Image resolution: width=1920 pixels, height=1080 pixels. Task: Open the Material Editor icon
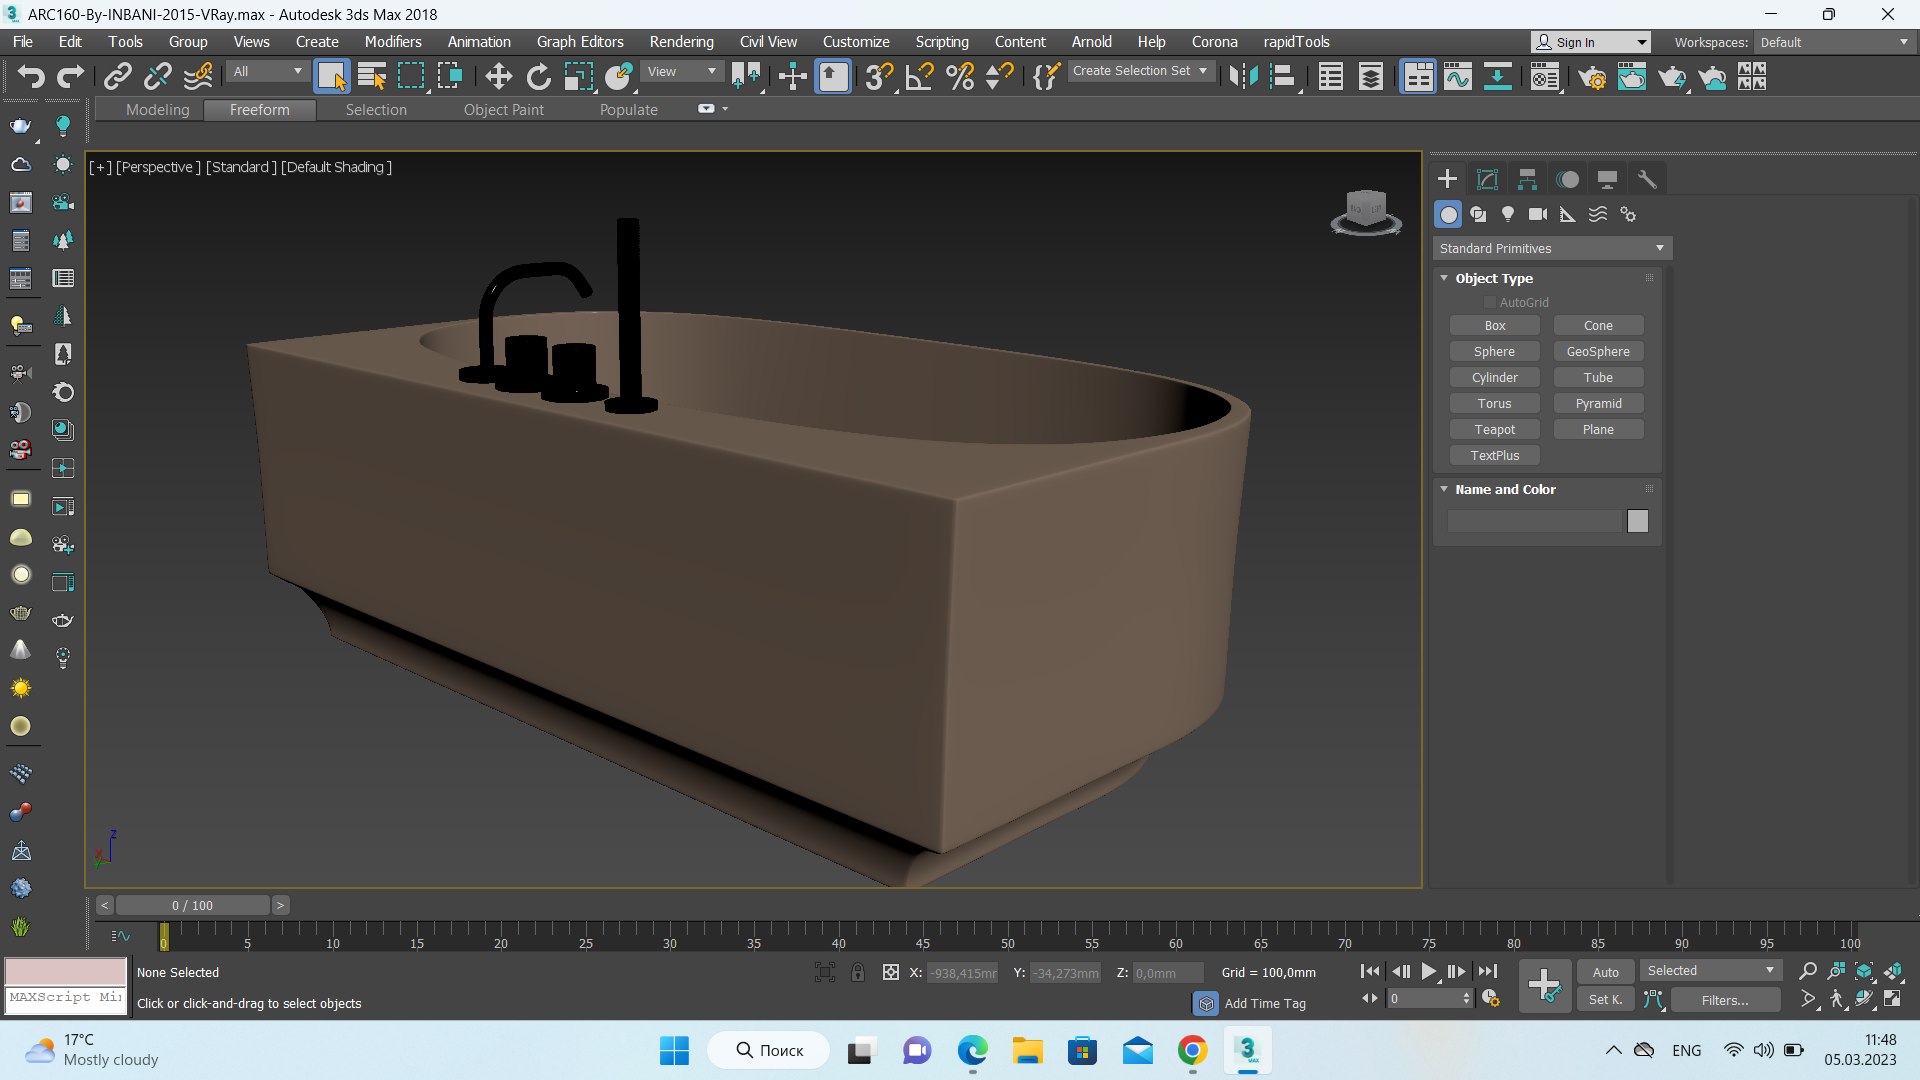pos(1545,76)
